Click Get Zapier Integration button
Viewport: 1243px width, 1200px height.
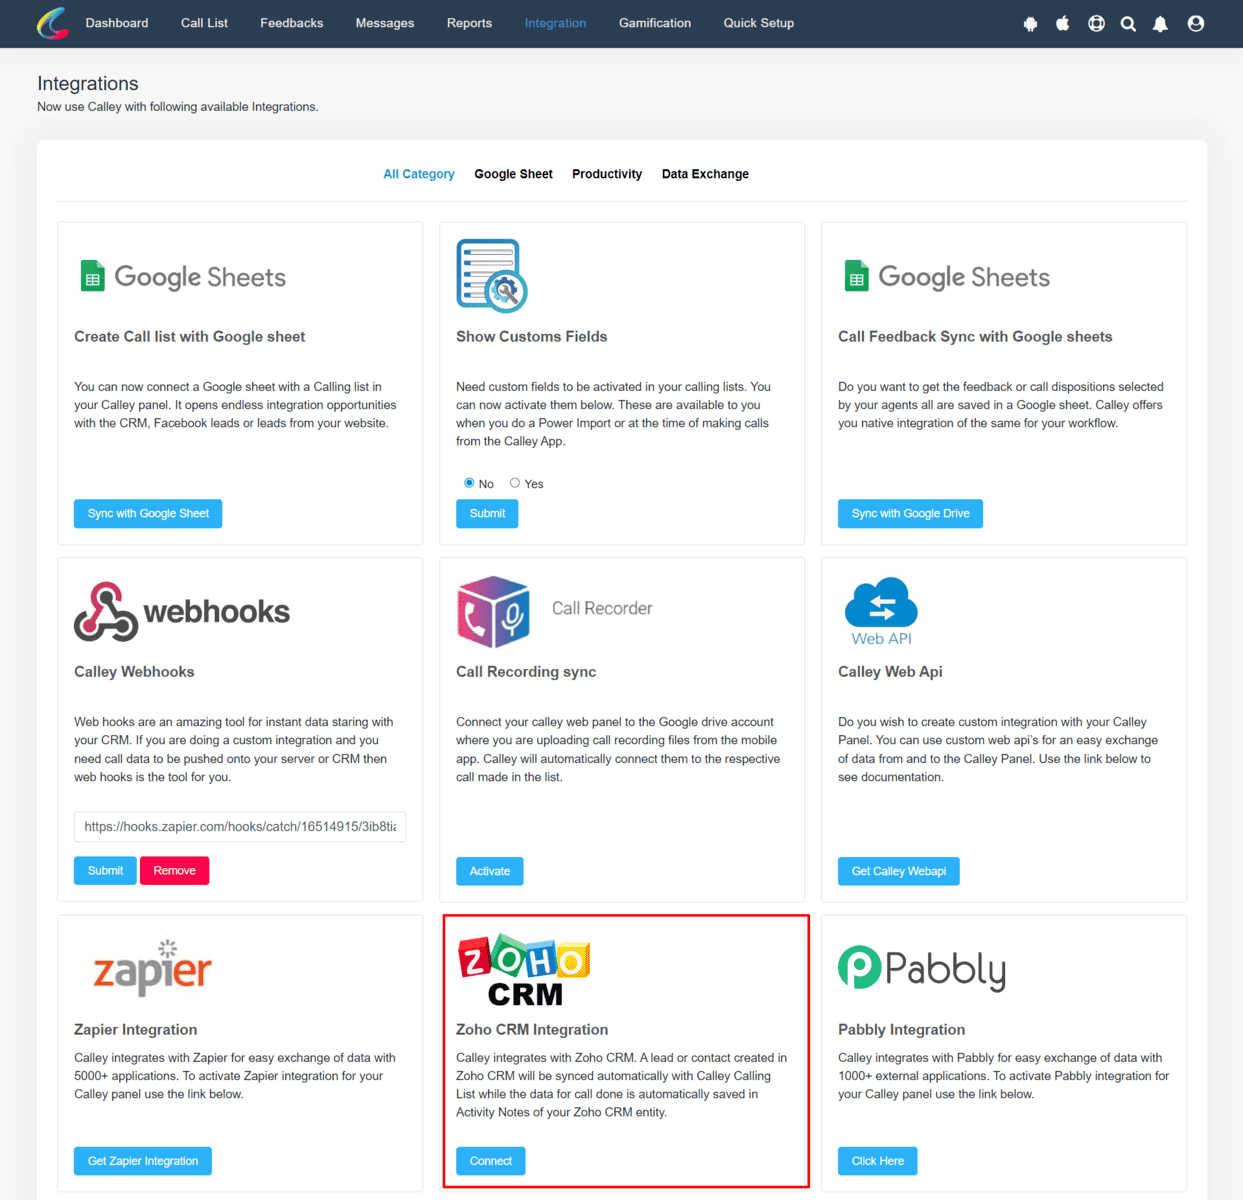[x=143, y=1161]
